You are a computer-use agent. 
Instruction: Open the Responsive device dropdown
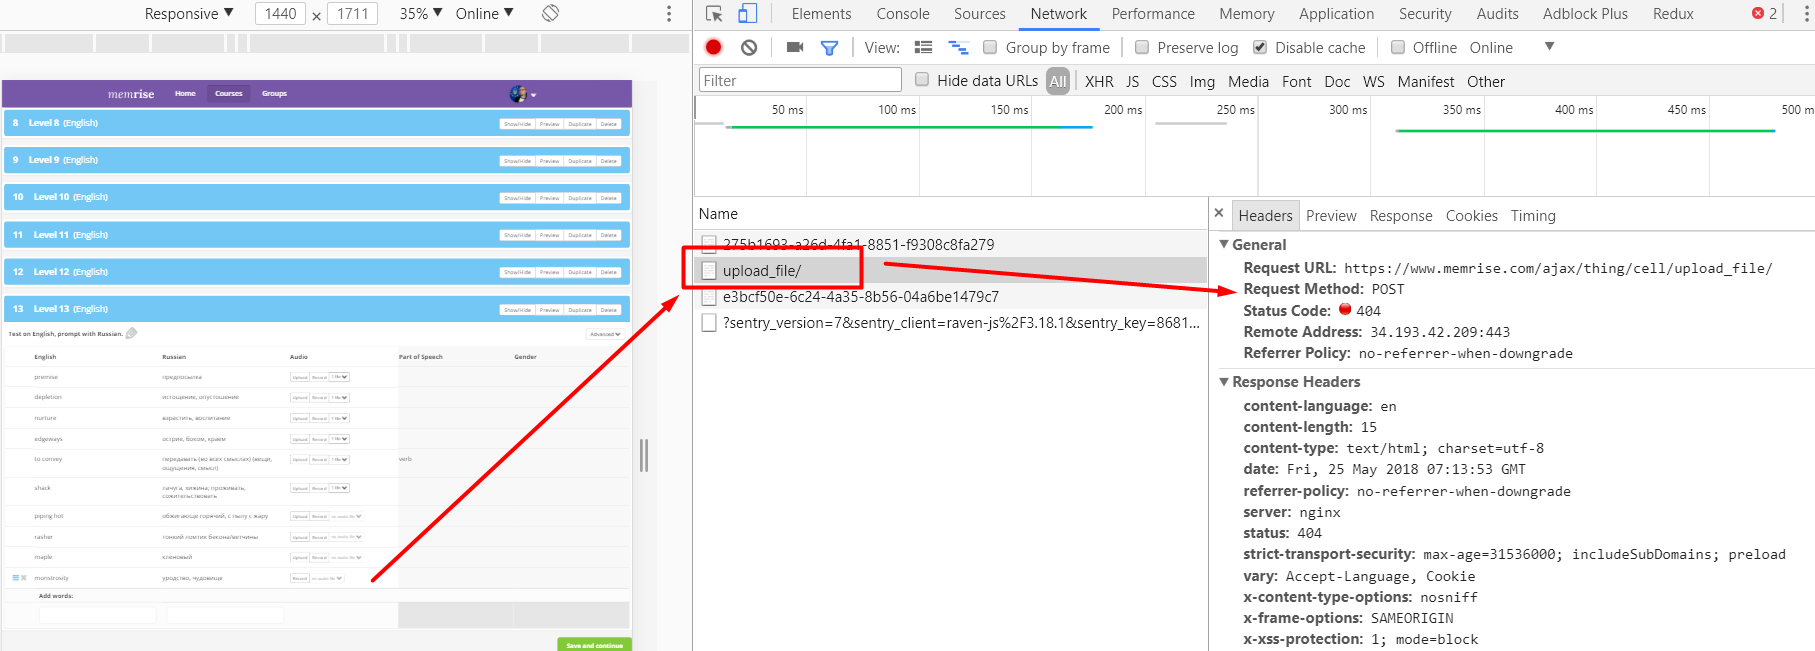tap(188, 13)
